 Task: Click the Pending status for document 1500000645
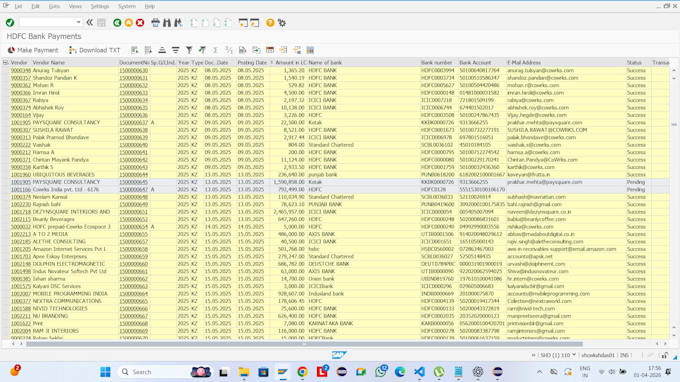tap(636, 182)
